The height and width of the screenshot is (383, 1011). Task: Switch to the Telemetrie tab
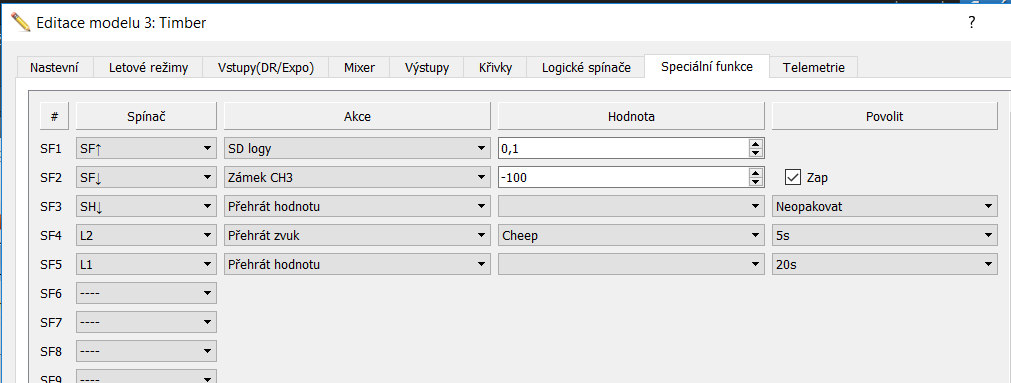click(814, 68)
